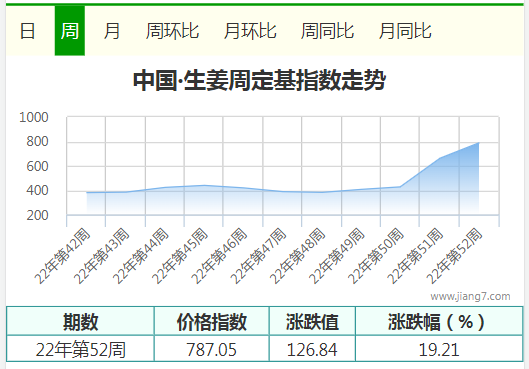The height and width of the screenshot is (369, 529).
Task: Click the price index value 787.05
Action: [212, 349]
